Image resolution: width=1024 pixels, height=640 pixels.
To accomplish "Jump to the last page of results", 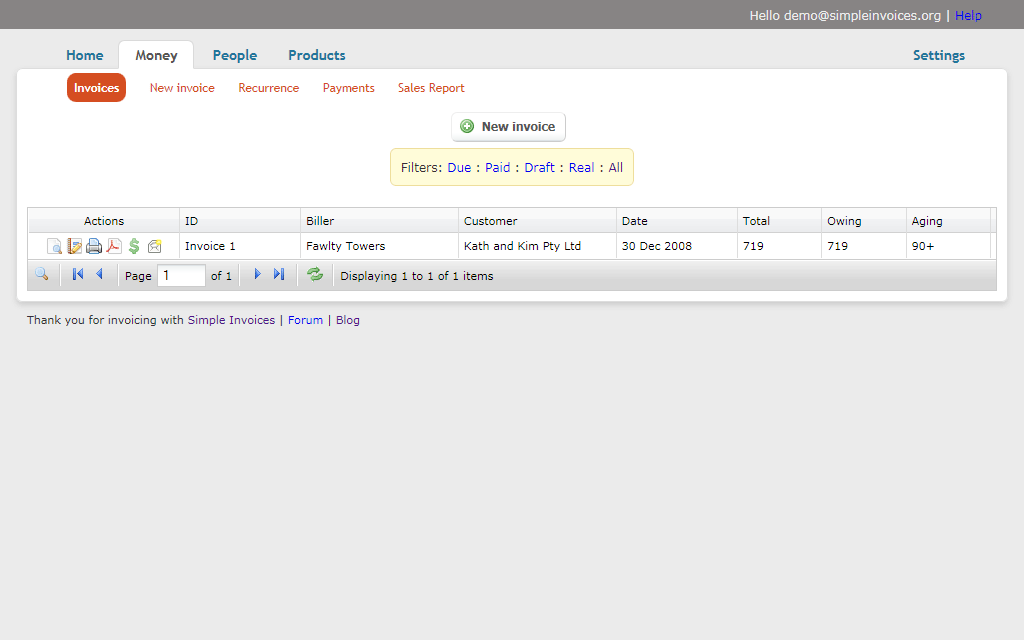I will click(x=279, y=275).
